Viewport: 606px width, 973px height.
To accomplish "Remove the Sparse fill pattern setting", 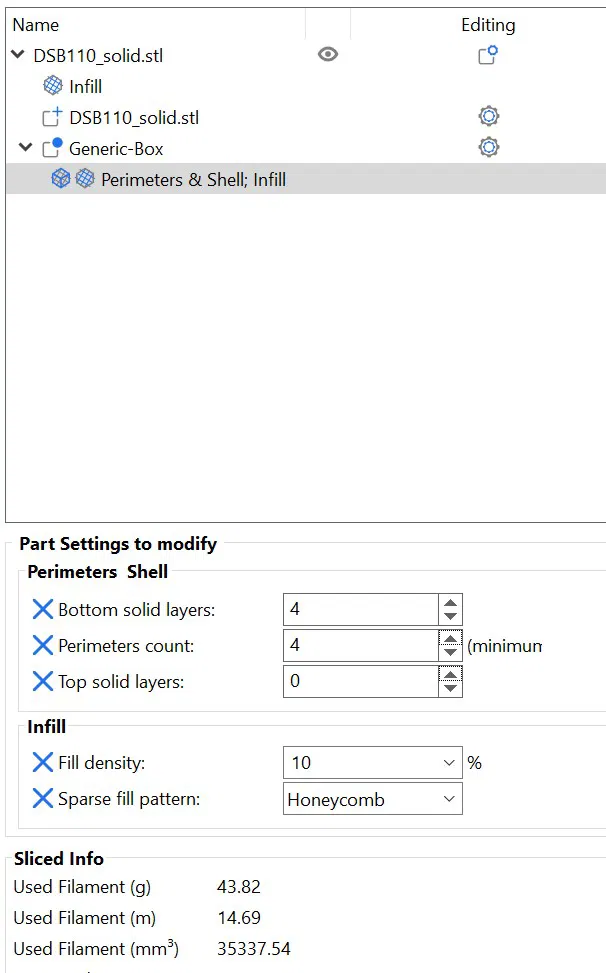I will 42,799.
